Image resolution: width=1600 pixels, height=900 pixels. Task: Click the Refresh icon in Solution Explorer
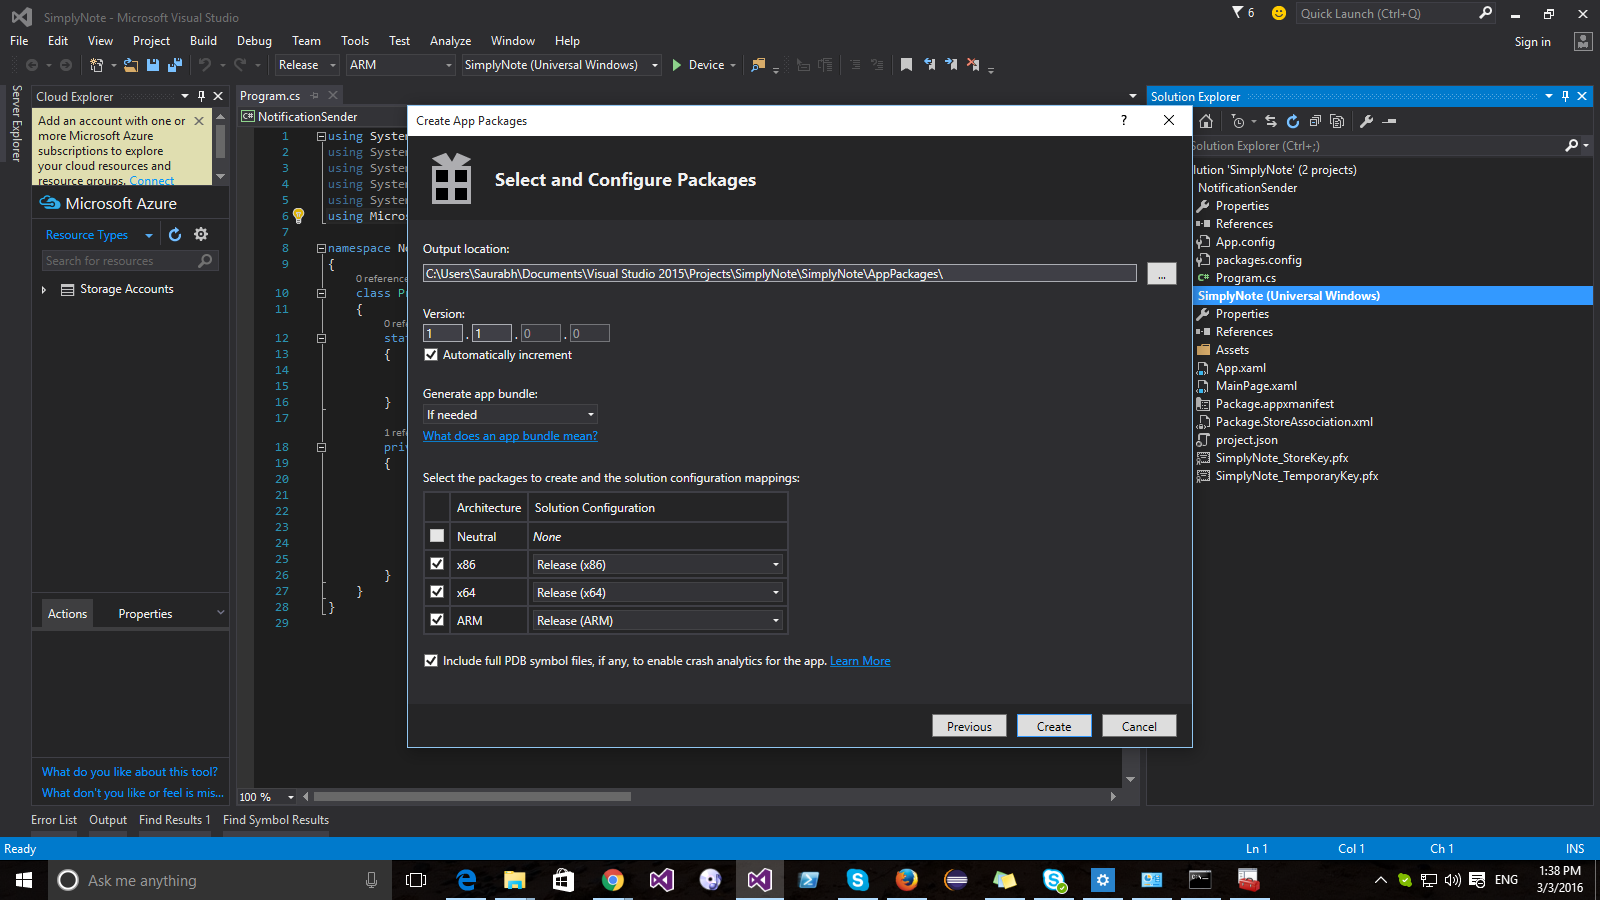pyautogui.click(x=1292, y=121)
